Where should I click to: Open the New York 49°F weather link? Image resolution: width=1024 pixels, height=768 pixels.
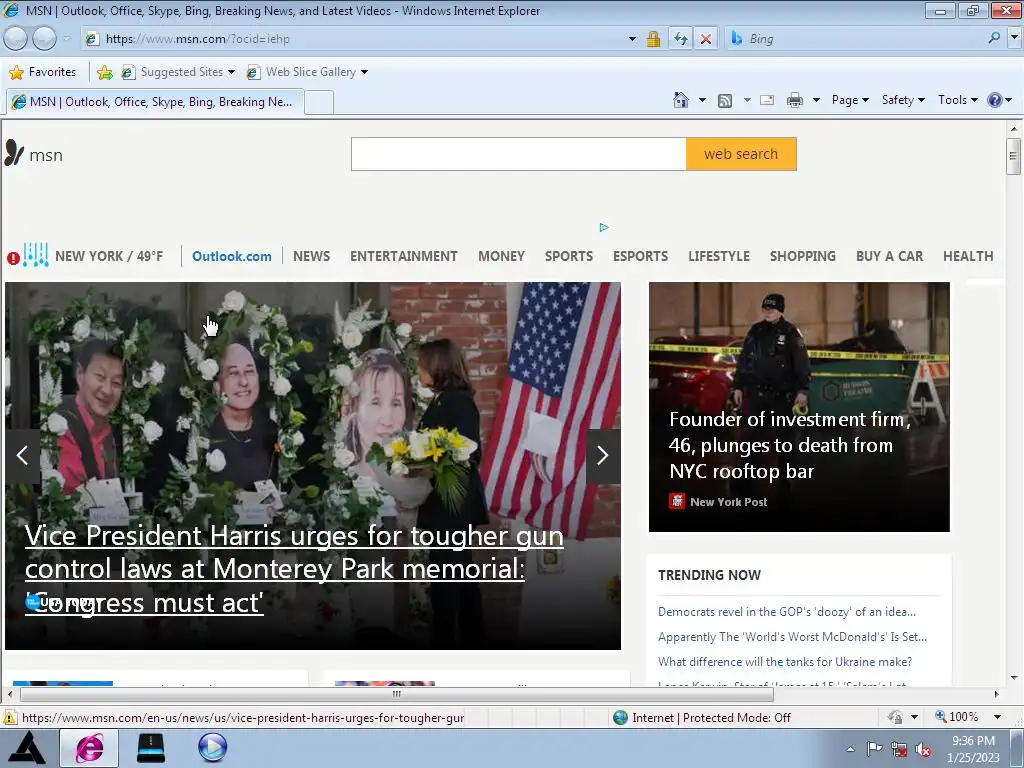[109, 256]
